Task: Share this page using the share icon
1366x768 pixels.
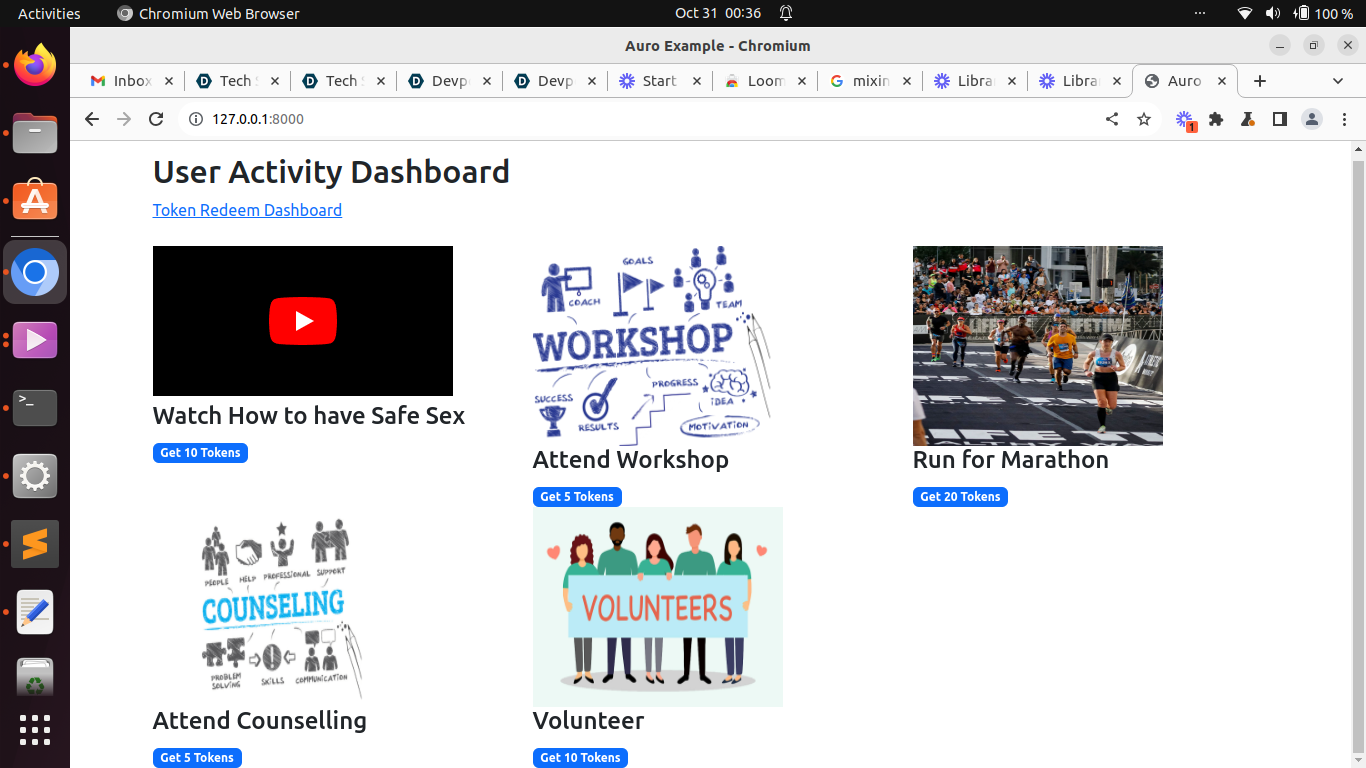Action: coord(1112,119)
